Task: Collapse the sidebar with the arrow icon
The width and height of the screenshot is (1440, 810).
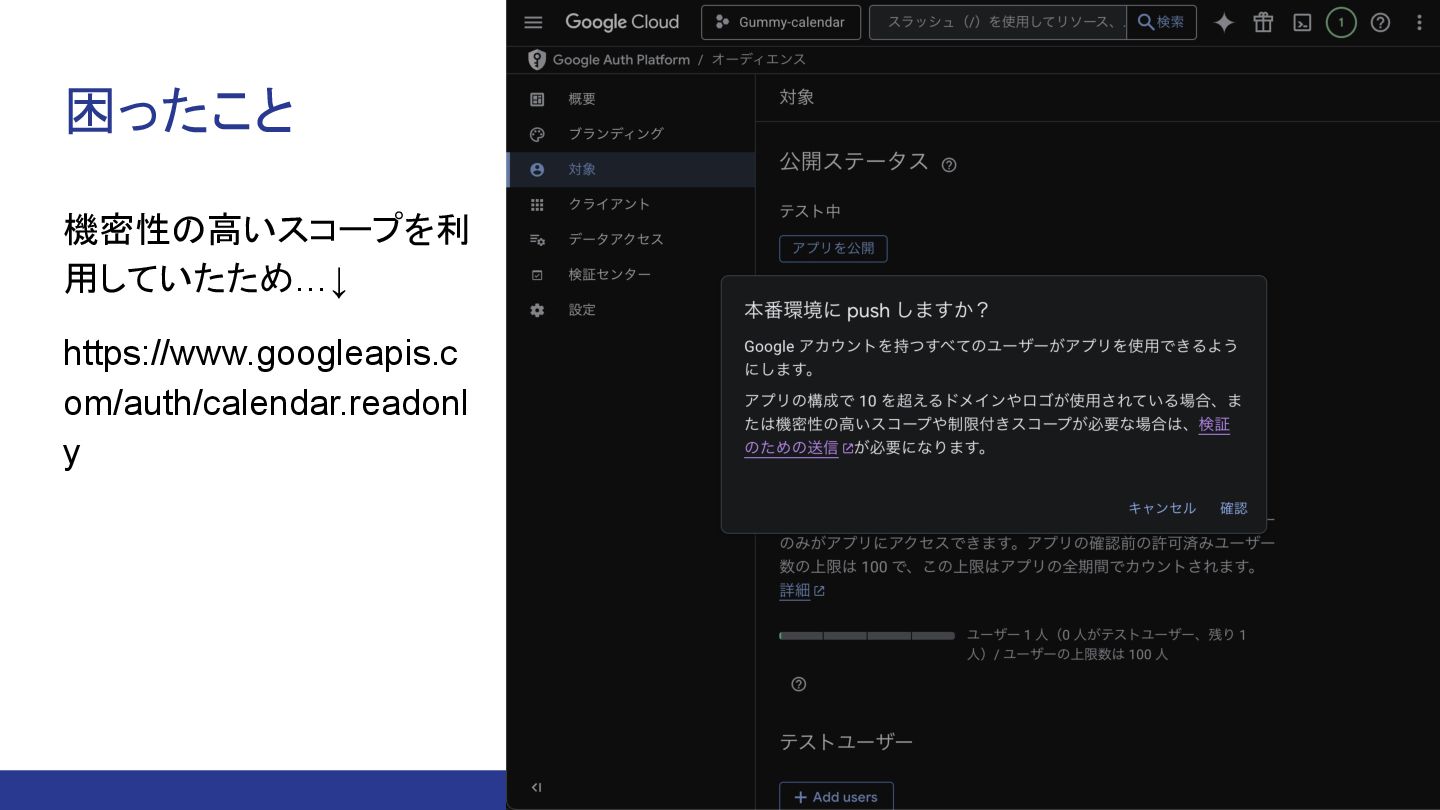Action: click(x=536, y=787)
